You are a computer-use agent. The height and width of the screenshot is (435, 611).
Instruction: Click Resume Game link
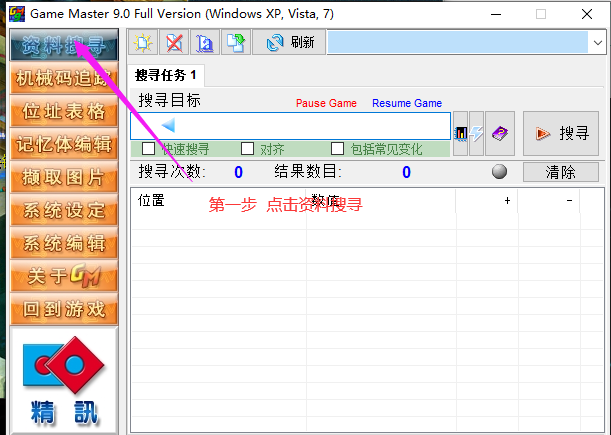(x=407, y=103)
